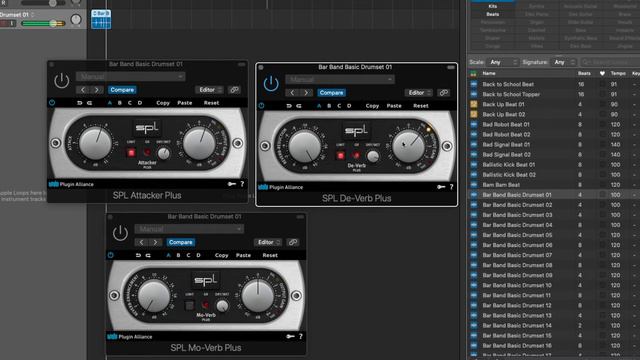Screen dimensions: 640x360
Task: Click help question mark in De-Verb Plus
Action: pos(451,187)
